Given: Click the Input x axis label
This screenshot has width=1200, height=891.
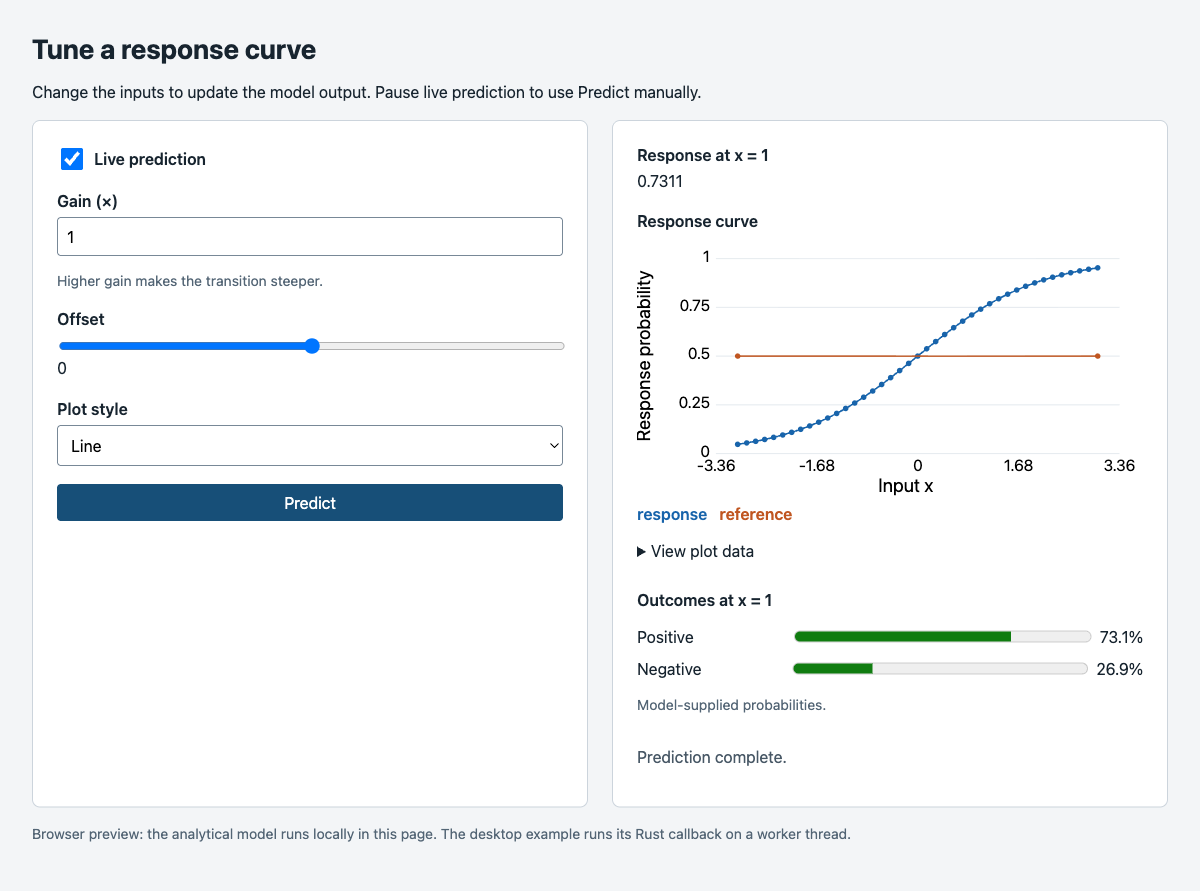Looking at the screenshot, I should coord(905,486).
